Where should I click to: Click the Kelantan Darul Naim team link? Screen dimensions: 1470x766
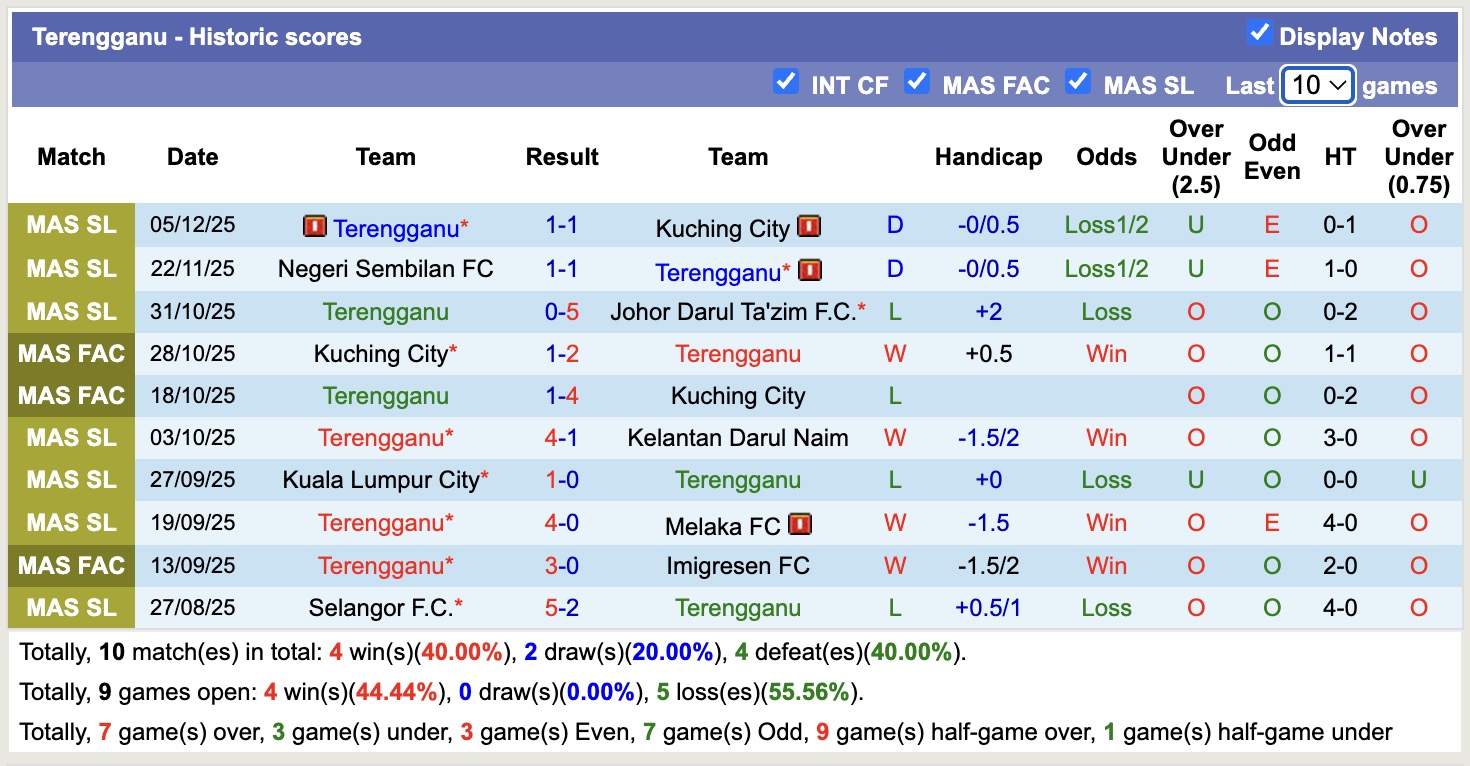(x=737, y=438)
